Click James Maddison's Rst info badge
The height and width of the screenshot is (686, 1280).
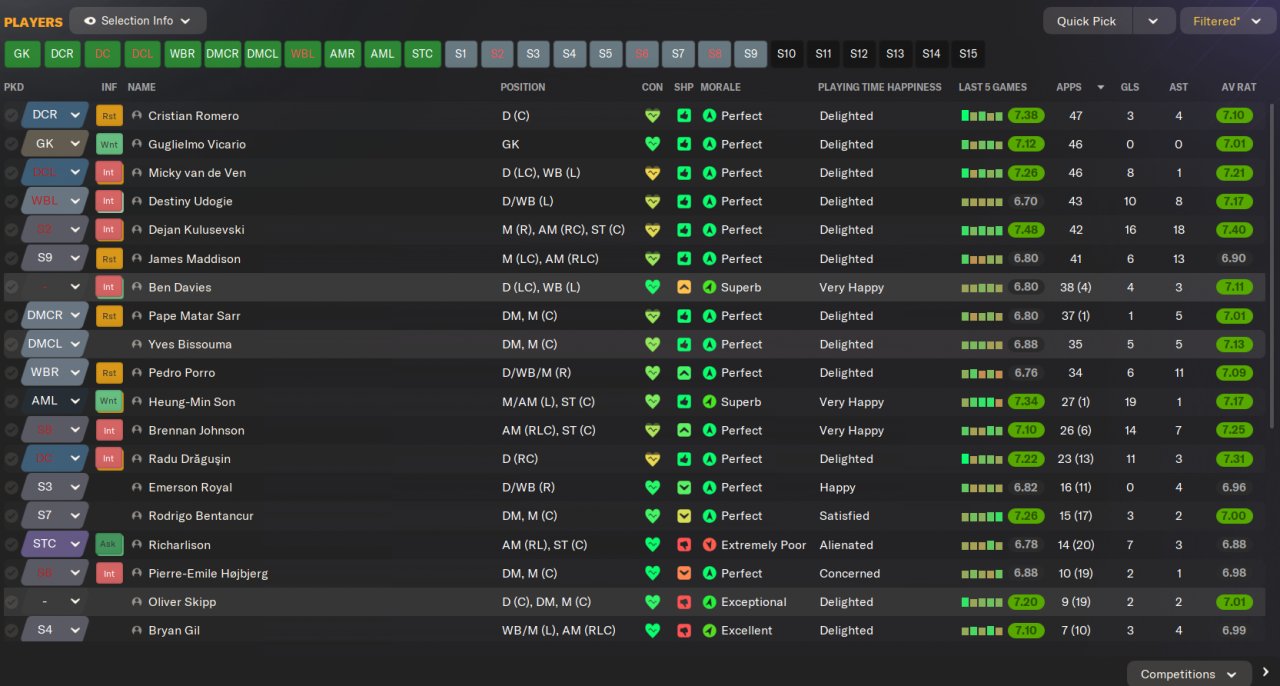pos(109,258)
